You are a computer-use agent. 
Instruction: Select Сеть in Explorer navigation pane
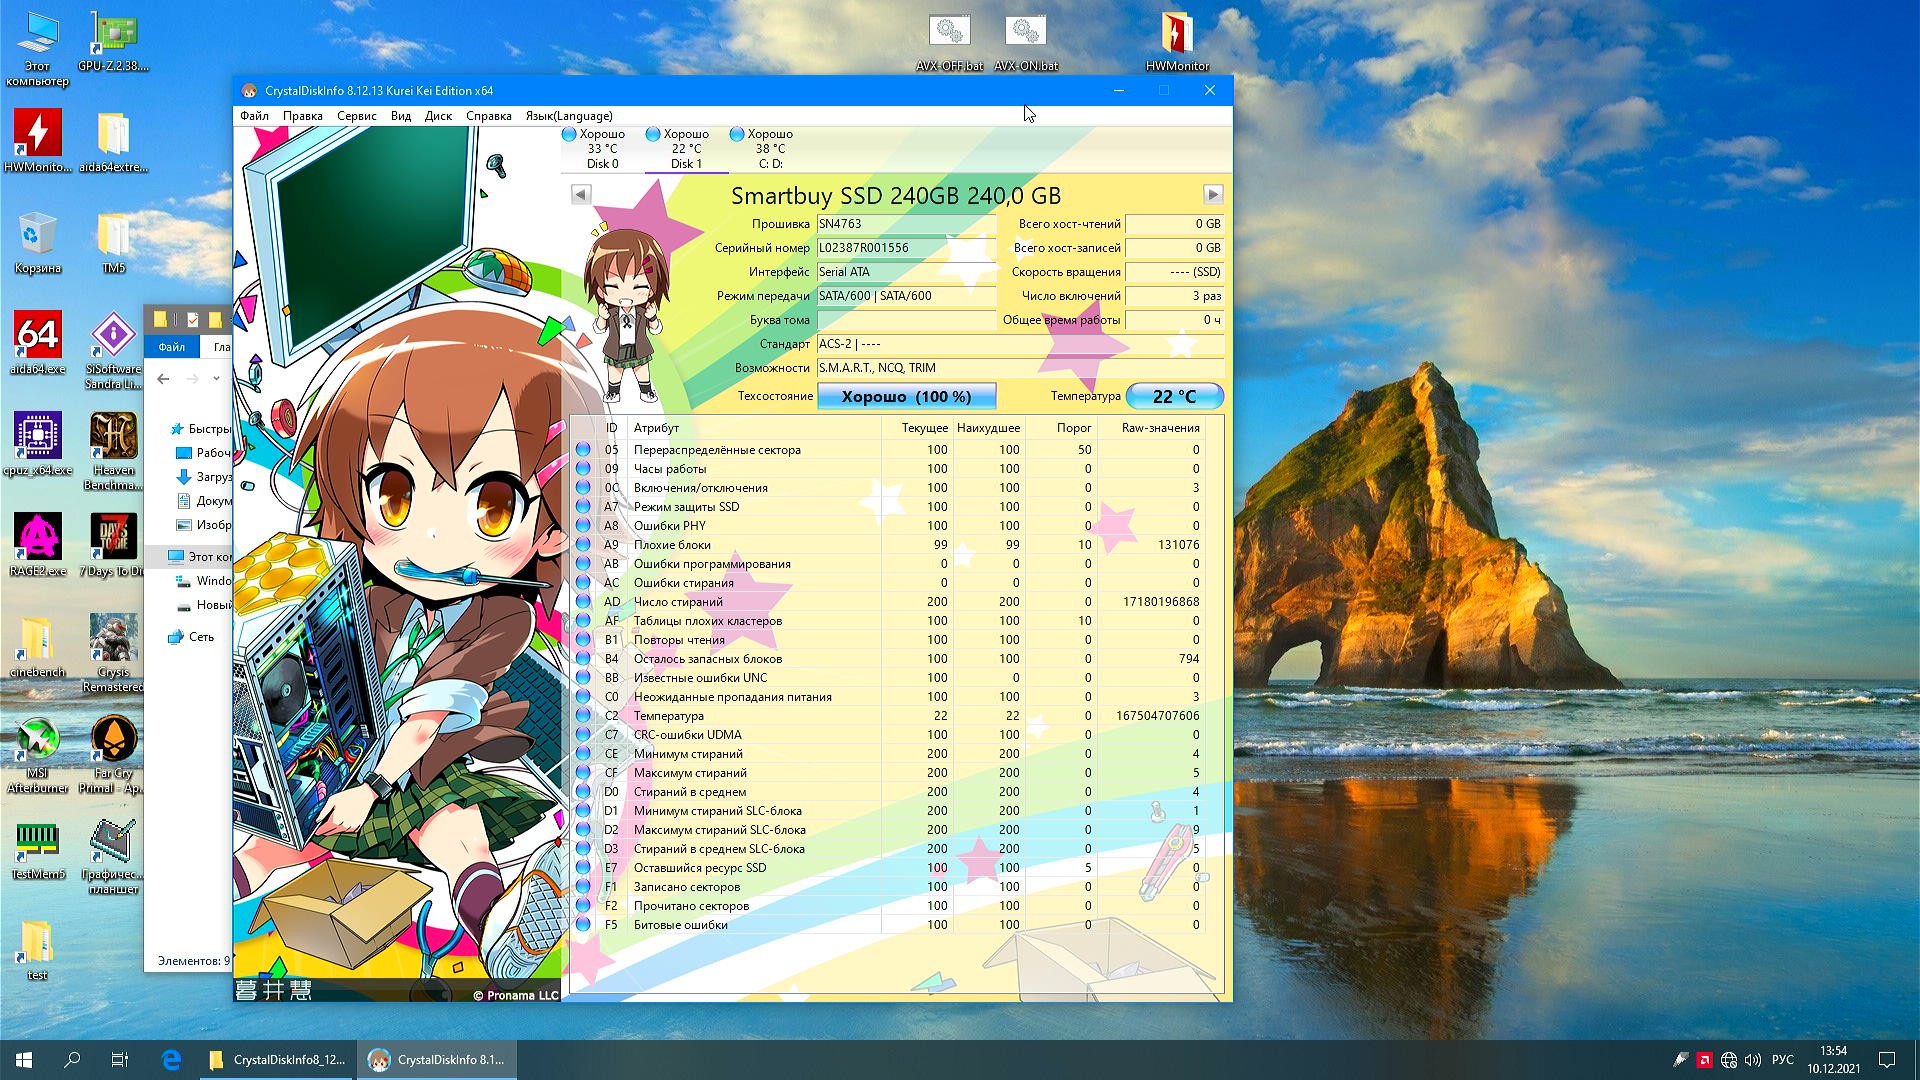click(x=201, y=637)
